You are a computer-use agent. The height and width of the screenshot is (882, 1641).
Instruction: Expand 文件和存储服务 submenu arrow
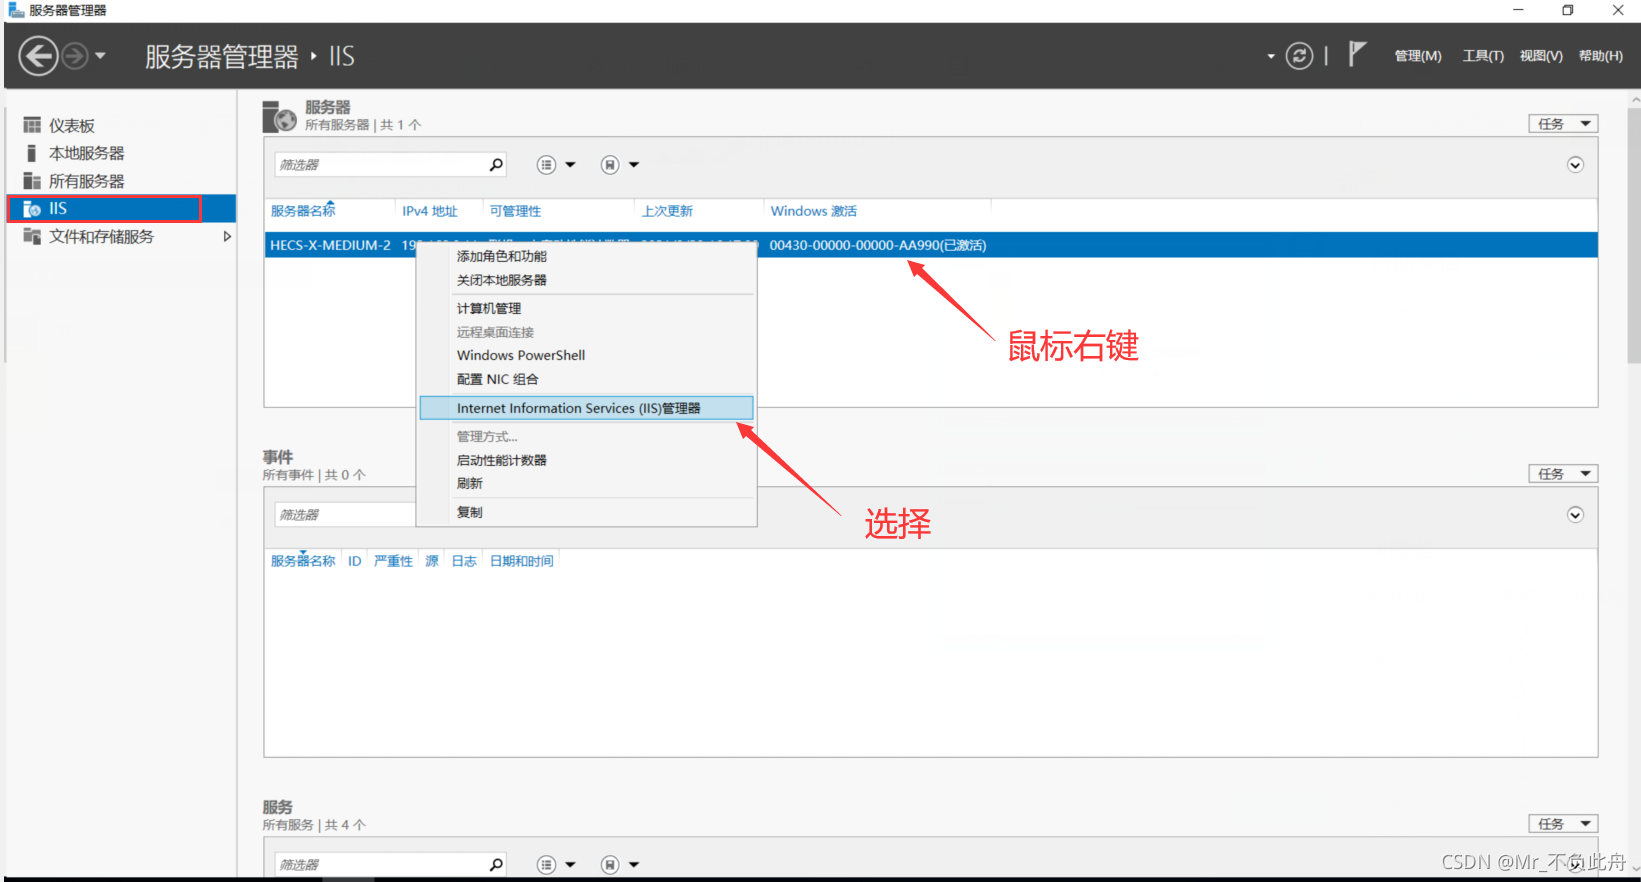[x=227, y=237]
